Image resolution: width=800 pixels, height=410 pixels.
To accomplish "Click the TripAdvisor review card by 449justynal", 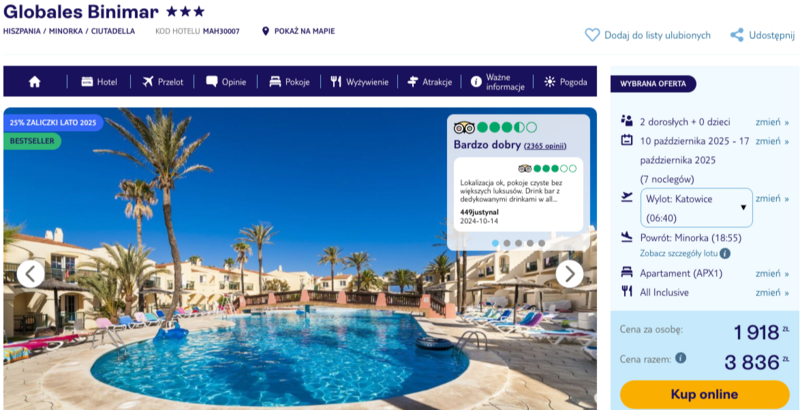I will point(518,194).
